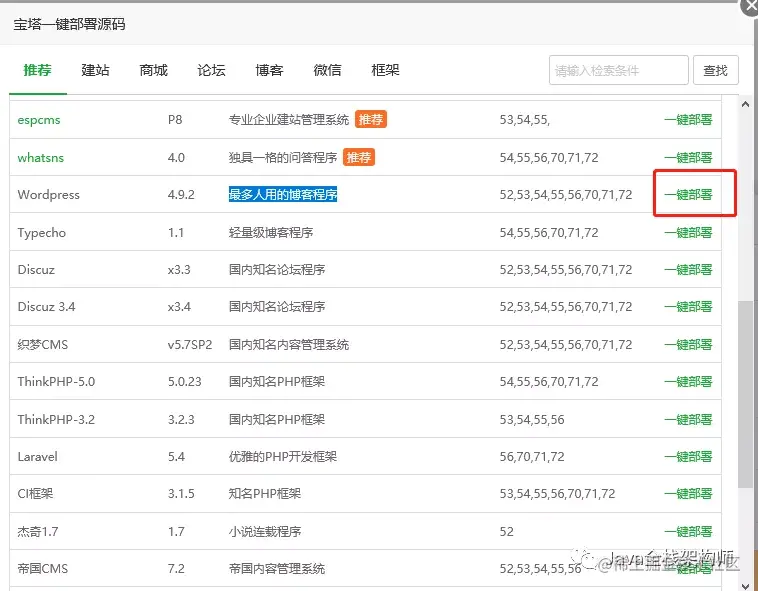Viewport: 758px width, 591px height.
Task: Click the 轻量级博客程序 description
Action: [271, 232]
